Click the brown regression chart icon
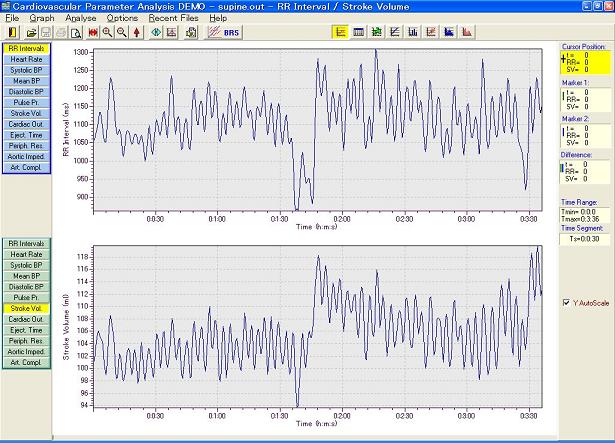615x443 pixels. click(431, 32)
